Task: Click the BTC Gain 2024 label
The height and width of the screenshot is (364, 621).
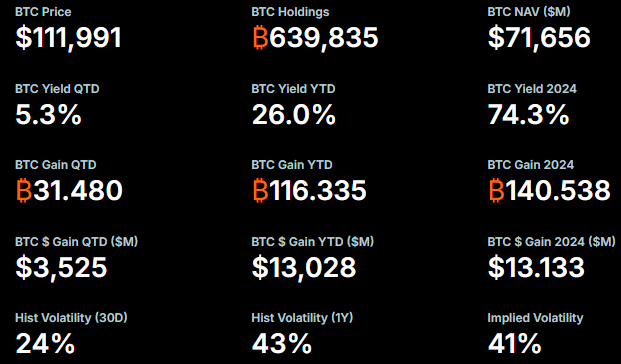Action: (531, 165)
